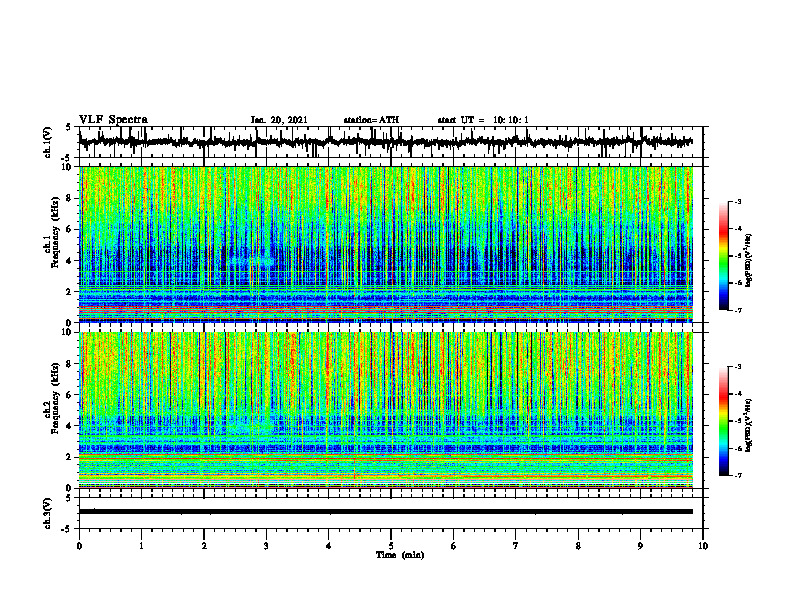Screen dimensions: 792x612
Task: Click the "3" tick on the time axis
Action: click(x=266, y=546)
